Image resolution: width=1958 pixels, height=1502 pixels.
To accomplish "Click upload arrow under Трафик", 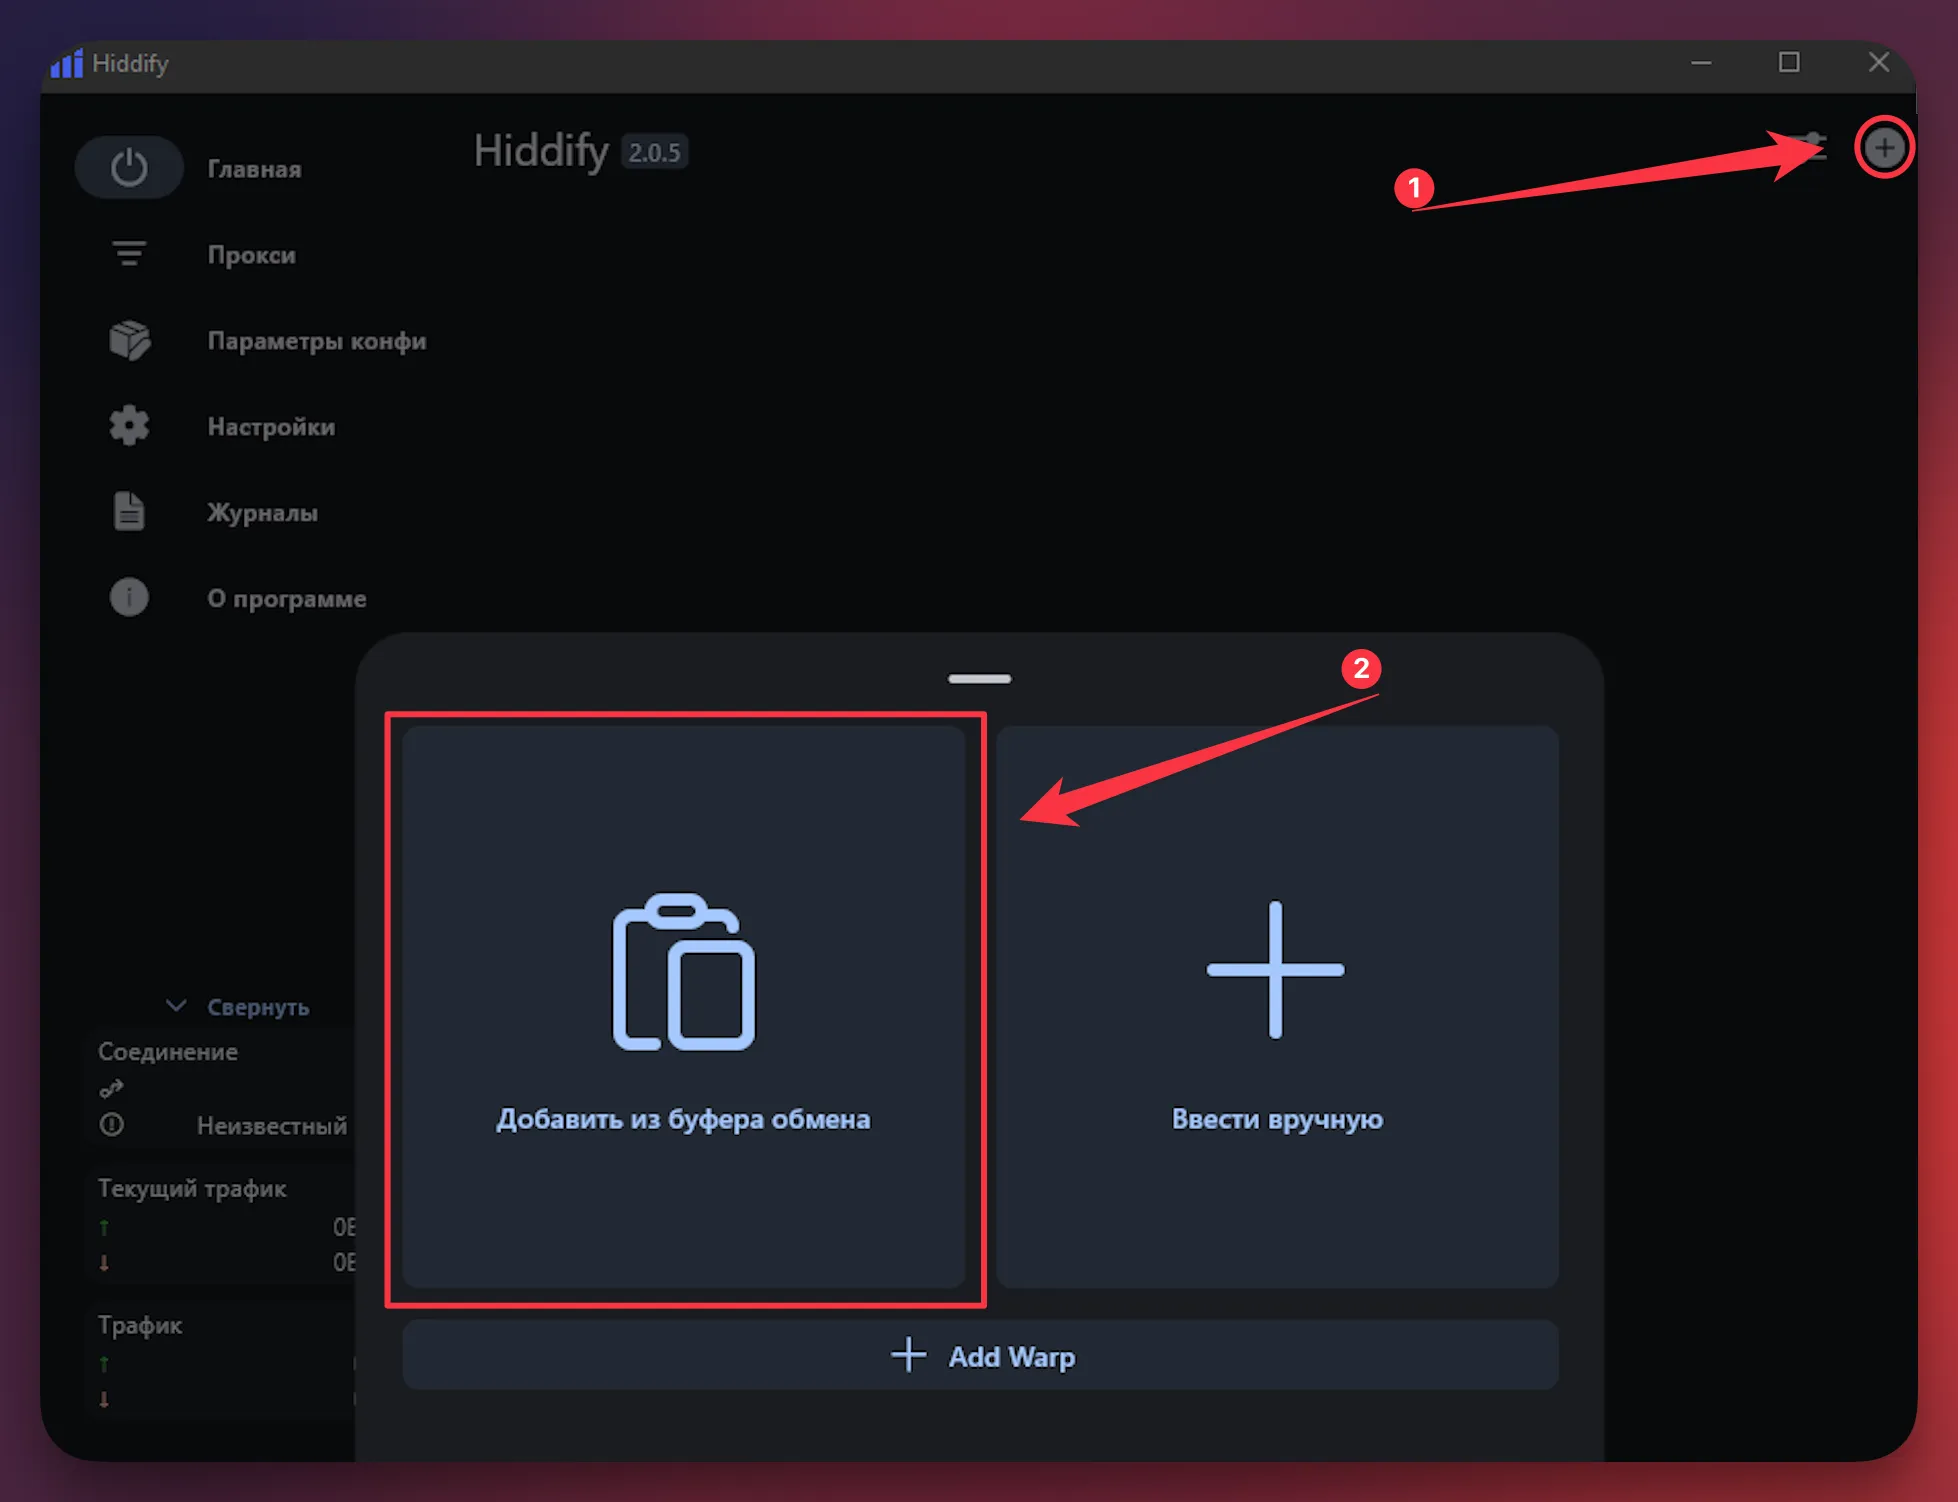I will pyautogui.click(x=104, y=1364).
